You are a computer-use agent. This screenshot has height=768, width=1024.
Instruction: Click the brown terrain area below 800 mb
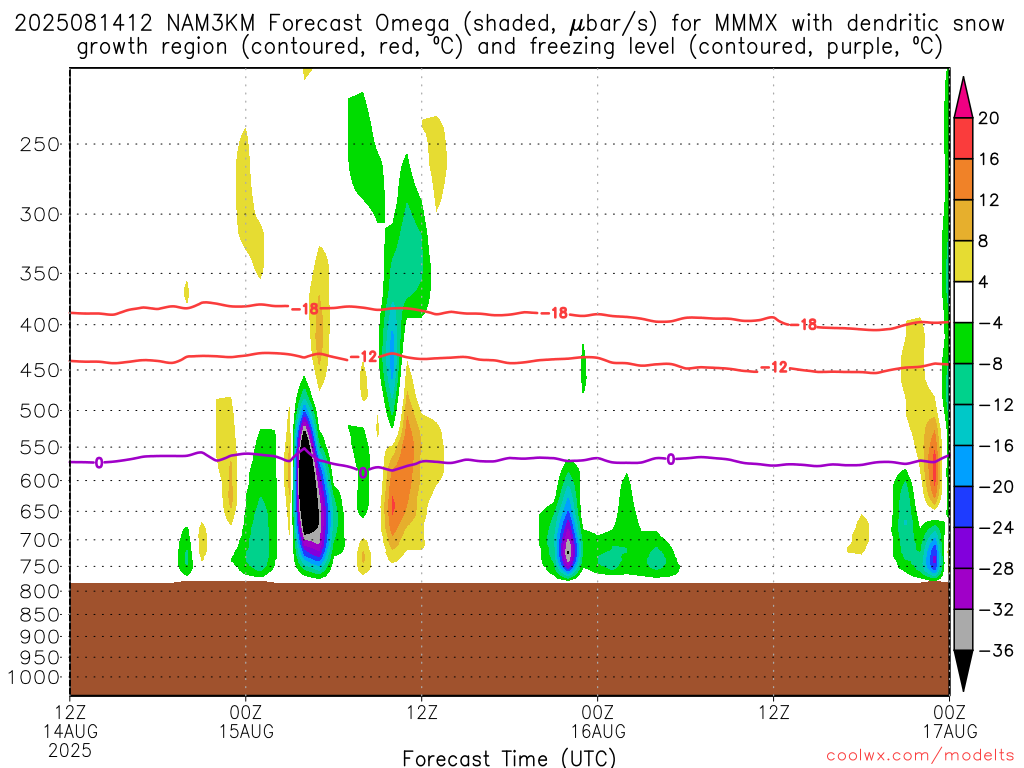click(x=509, y=639)
